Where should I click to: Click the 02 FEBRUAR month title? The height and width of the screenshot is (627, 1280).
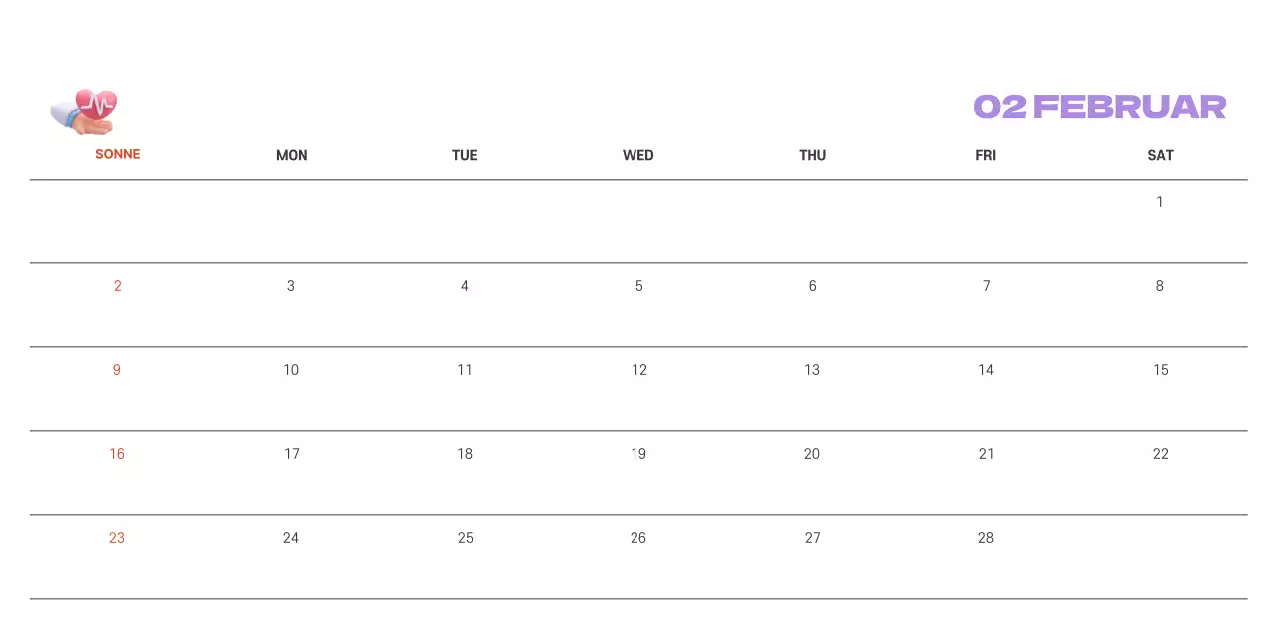click(x=1099, y=107)
